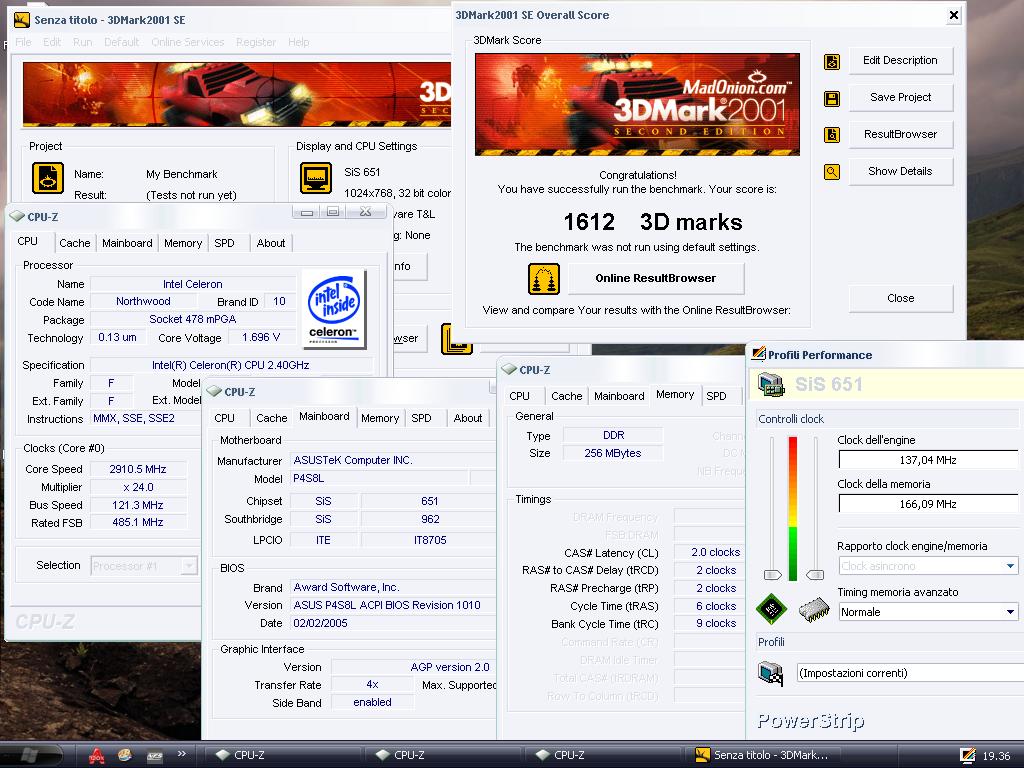Click the Clock dell'engine 137,04 MHz field

928,460
